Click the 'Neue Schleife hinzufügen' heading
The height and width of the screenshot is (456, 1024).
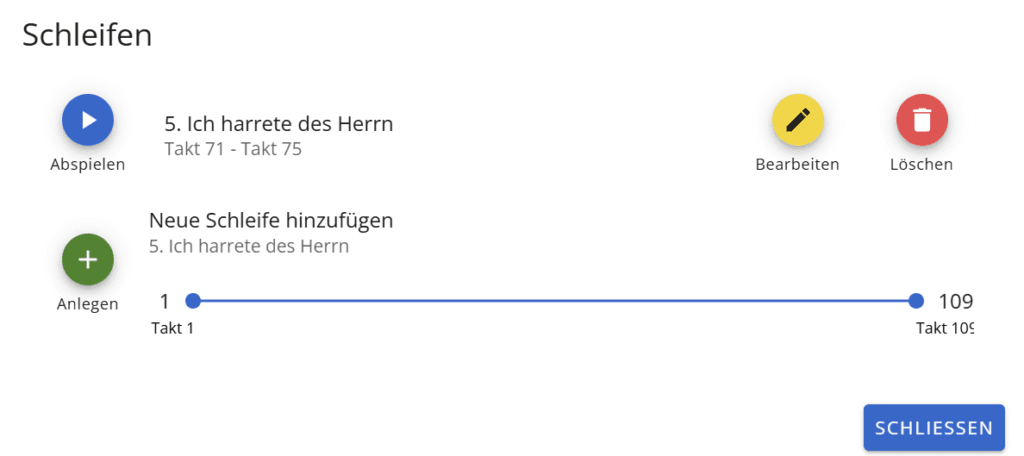pyautogui.click(x=271, y=221)
